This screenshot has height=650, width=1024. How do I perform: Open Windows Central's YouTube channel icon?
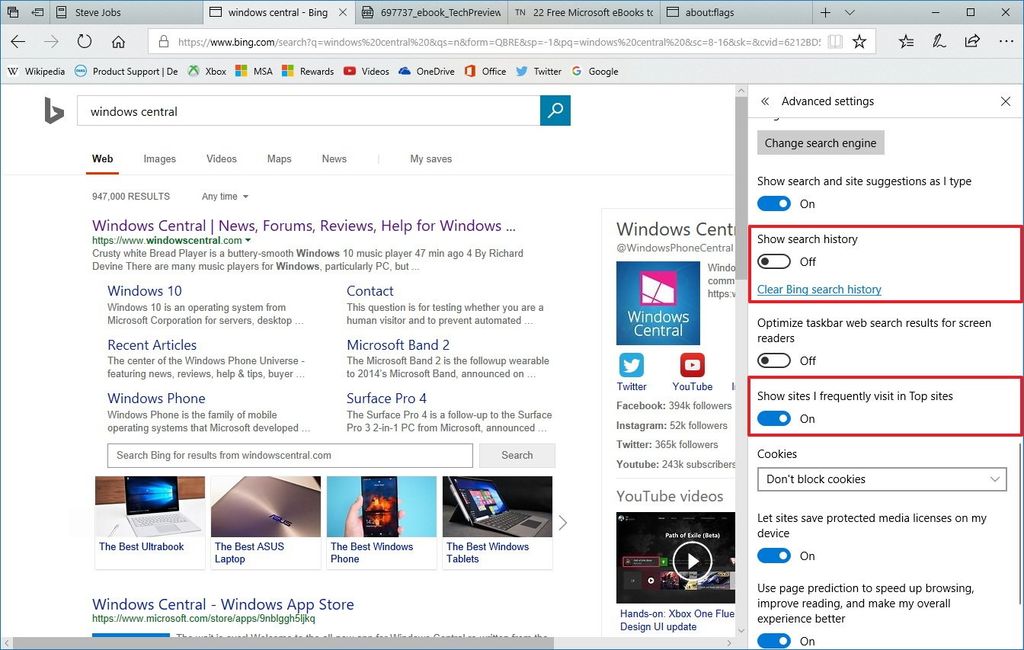(x=692, y=366)
